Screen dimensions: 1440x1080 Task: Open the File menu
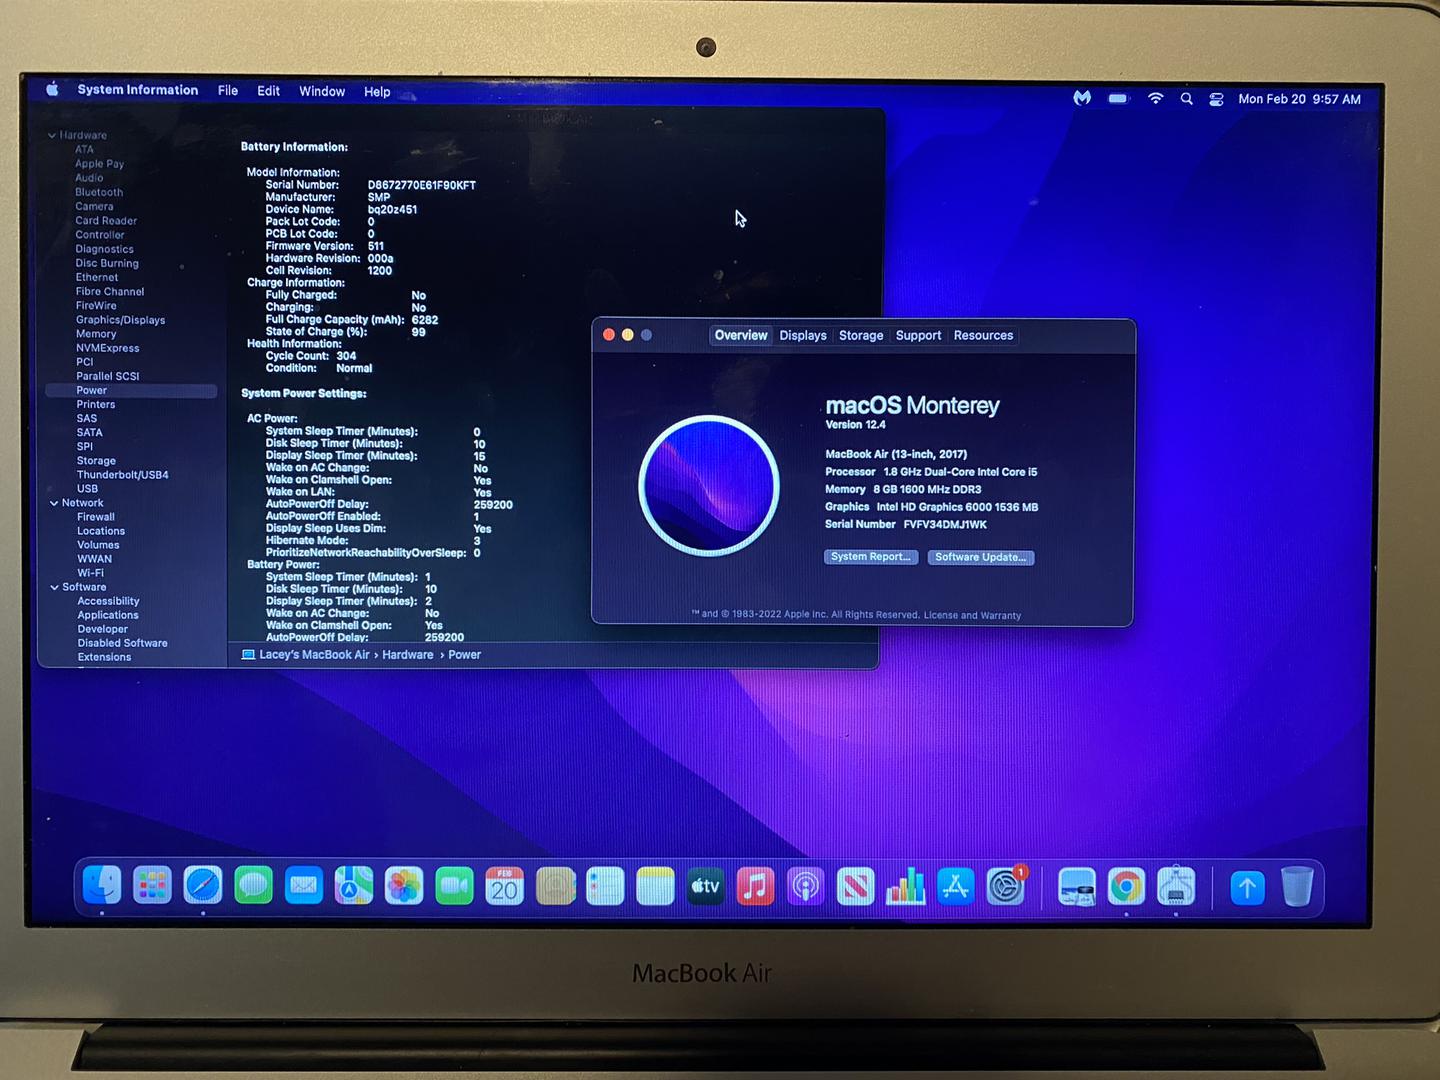(228, 90)
